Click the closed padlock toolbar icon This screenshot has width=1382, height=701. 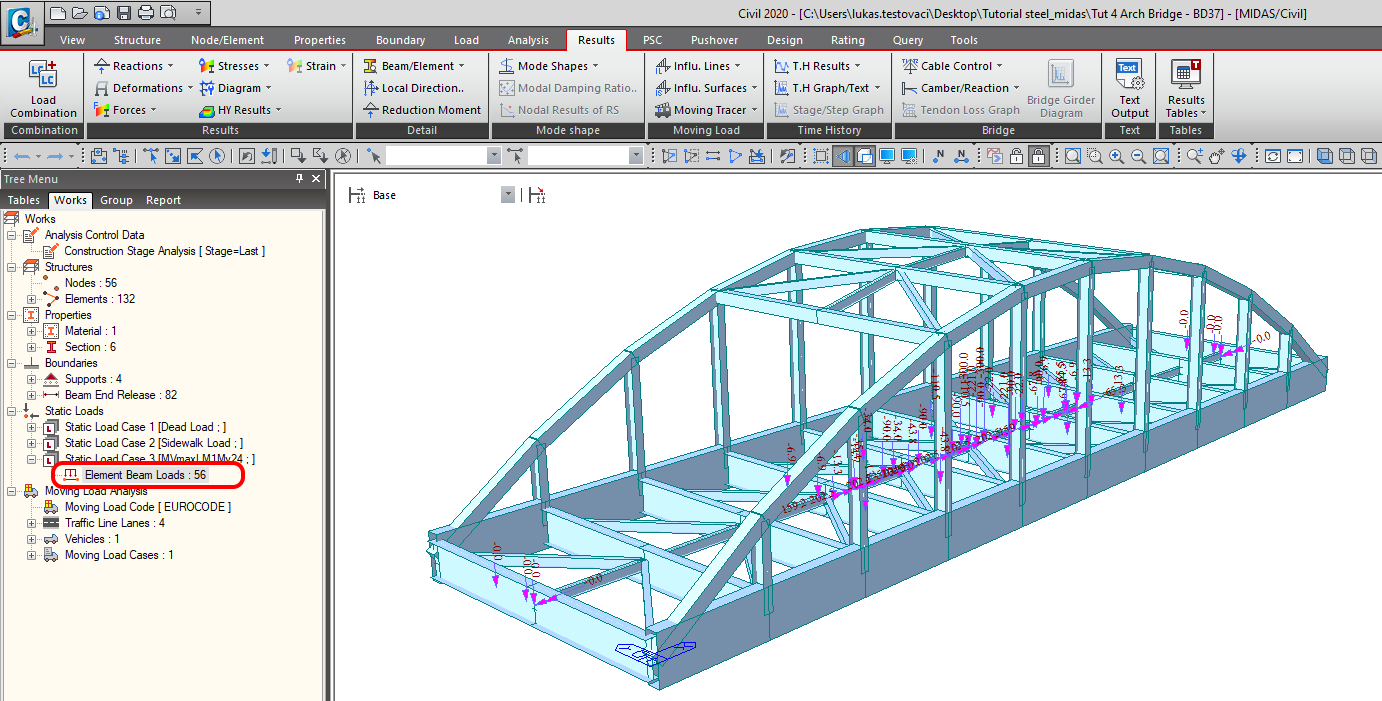[1039, 156]
